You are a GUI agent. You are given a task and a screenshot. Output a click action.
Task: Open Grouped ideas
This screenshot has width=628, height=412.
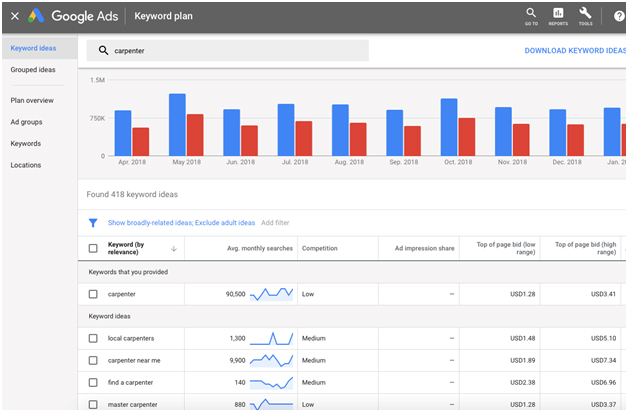(33, 70)
